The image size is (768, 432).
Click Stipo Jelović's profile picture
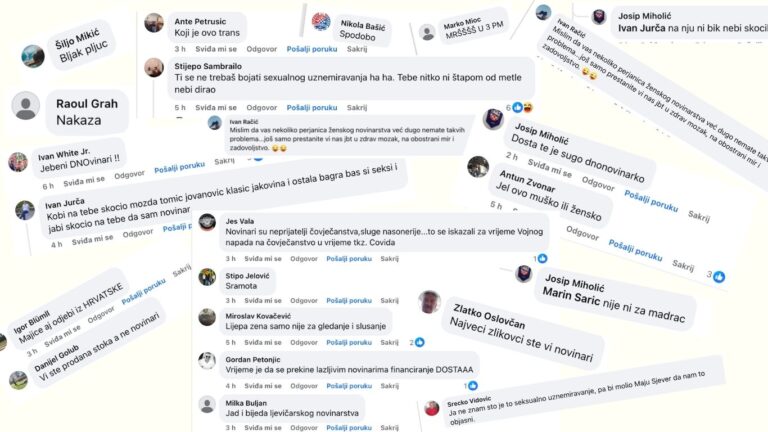(x=207, y=276)
